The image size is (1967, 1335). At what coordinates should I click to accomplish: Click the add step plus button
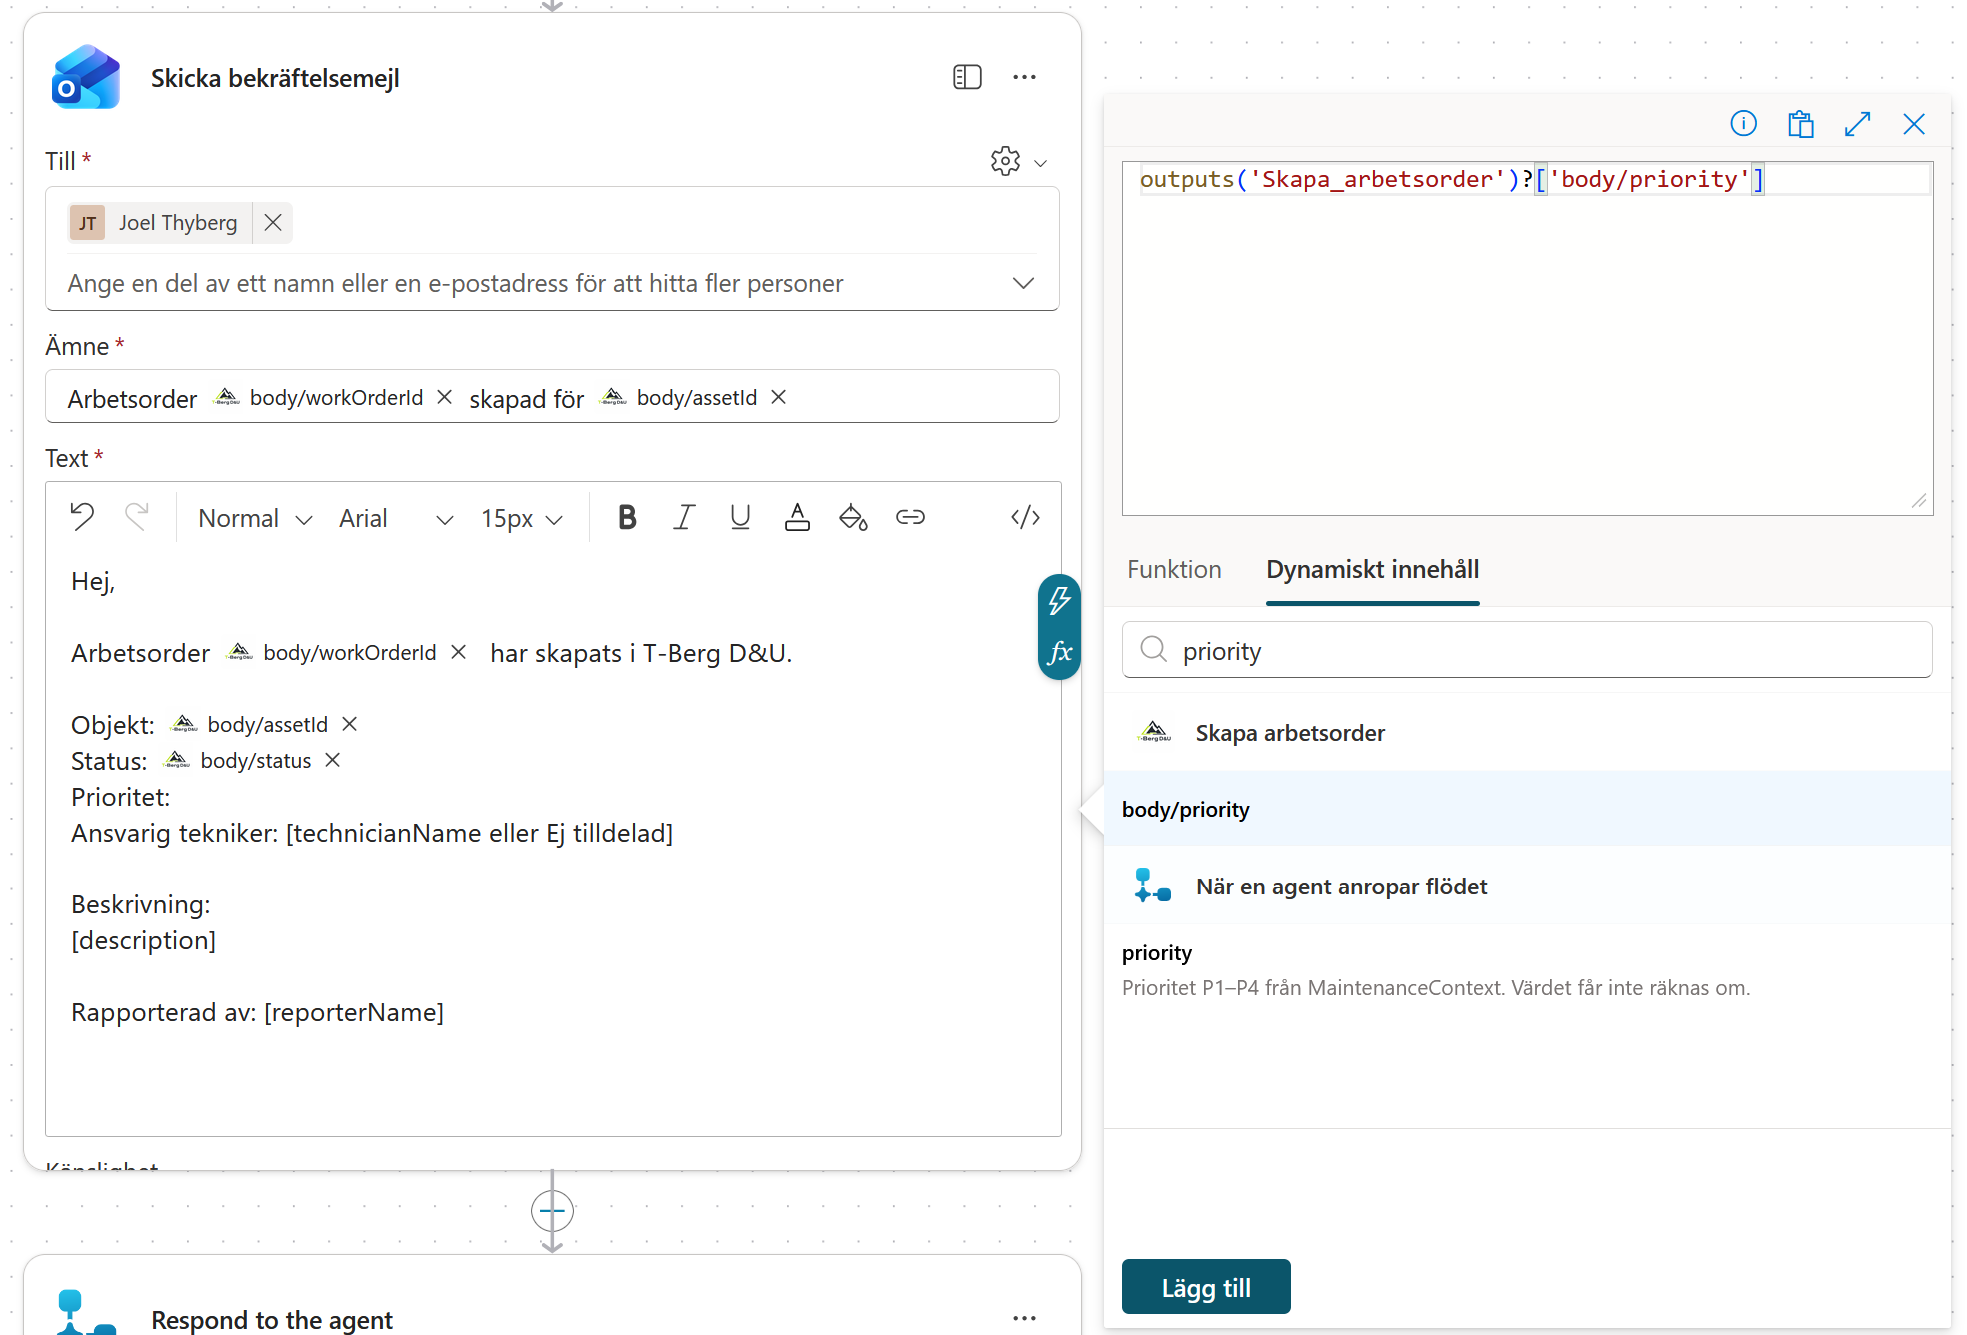pyautogui.click(x=552, y=1211)
